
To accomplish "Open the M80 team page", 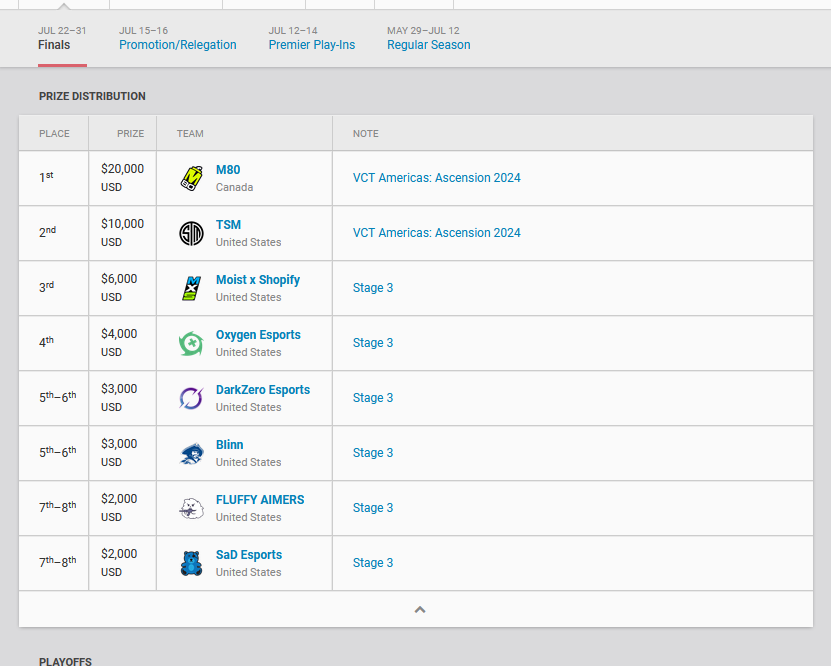I will [x=228, y=170].
